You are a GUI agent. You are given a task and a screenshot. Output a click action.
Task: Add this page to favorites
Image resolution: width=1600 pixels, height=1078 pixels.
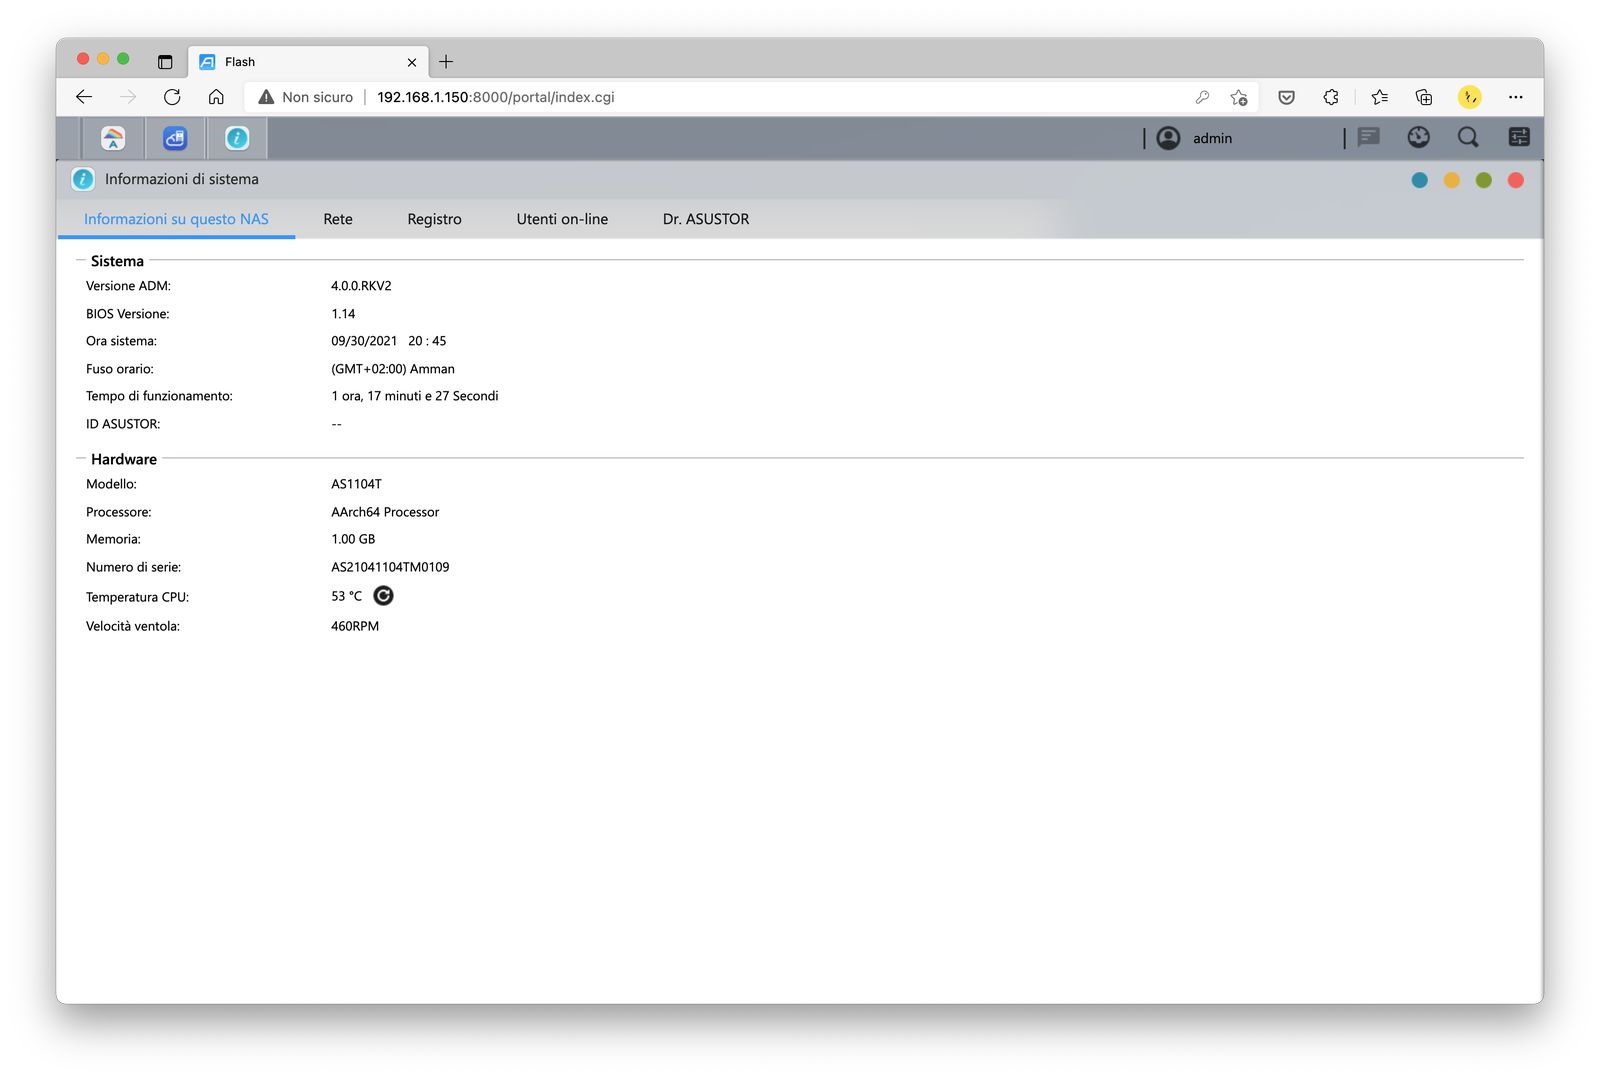coord(1239,97)
